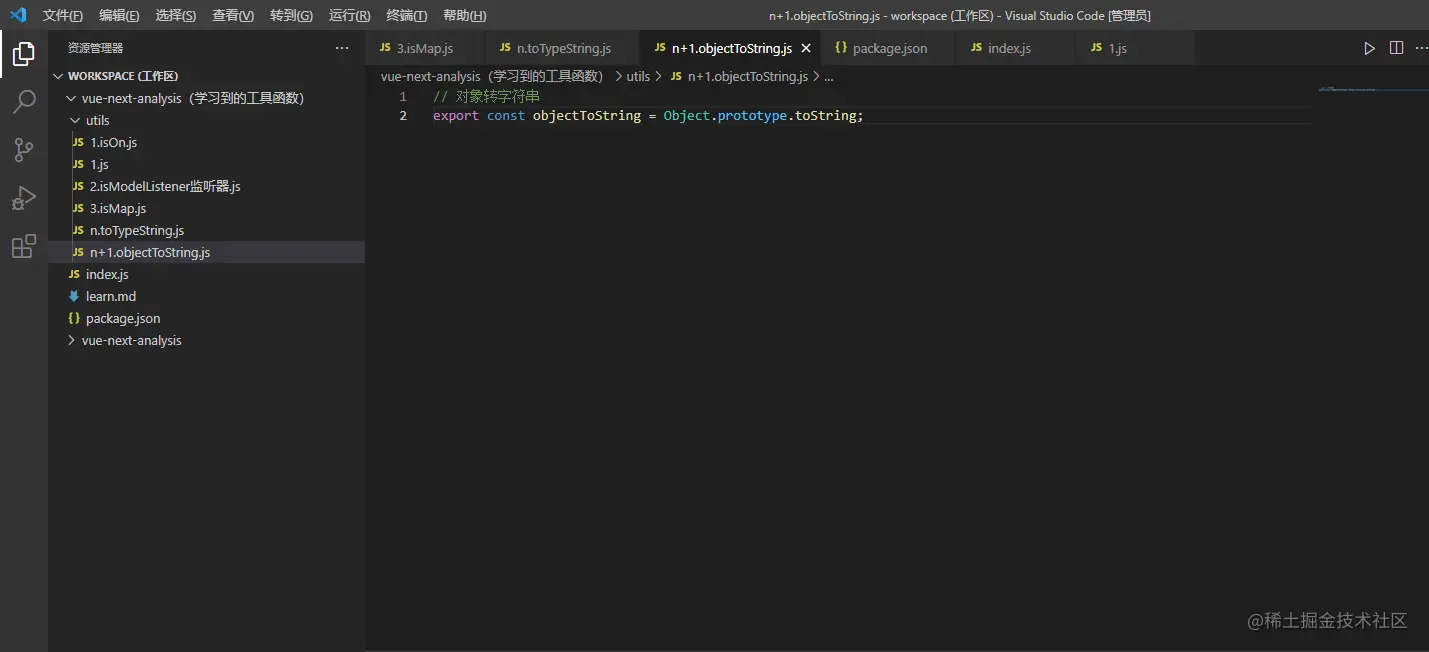Open the 帮助(H) menu
Viewport: 1429px width, 652px height.
click(x=465, y=15)
